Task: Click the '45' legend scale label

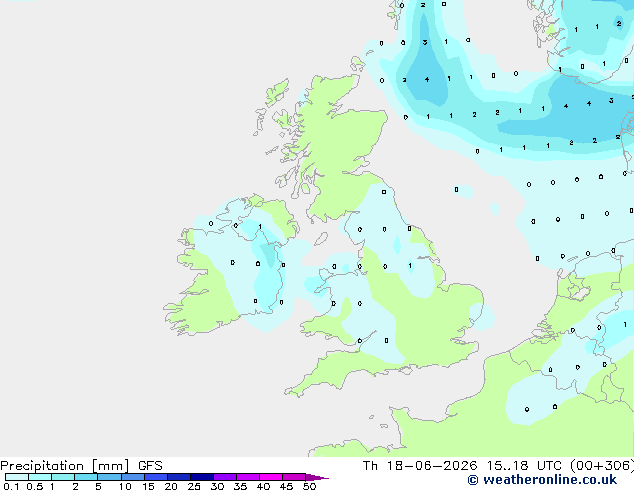Action: pos(286,486)
